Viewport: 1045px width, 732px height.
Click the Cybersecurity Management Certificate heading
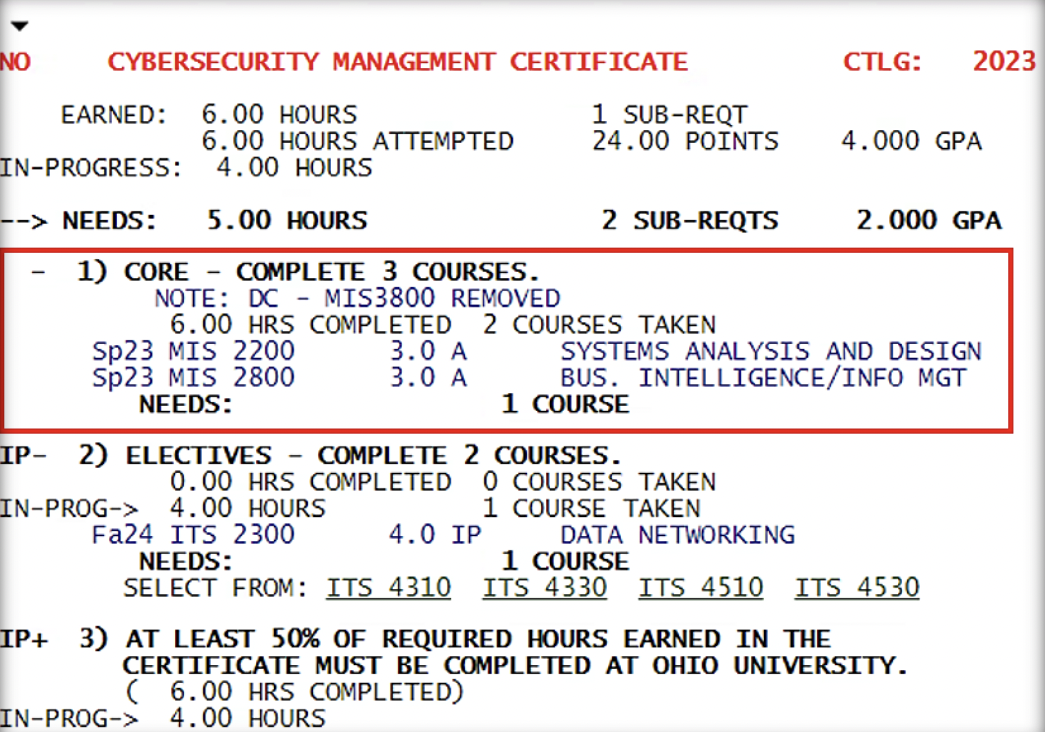click(x=397, y=62)
